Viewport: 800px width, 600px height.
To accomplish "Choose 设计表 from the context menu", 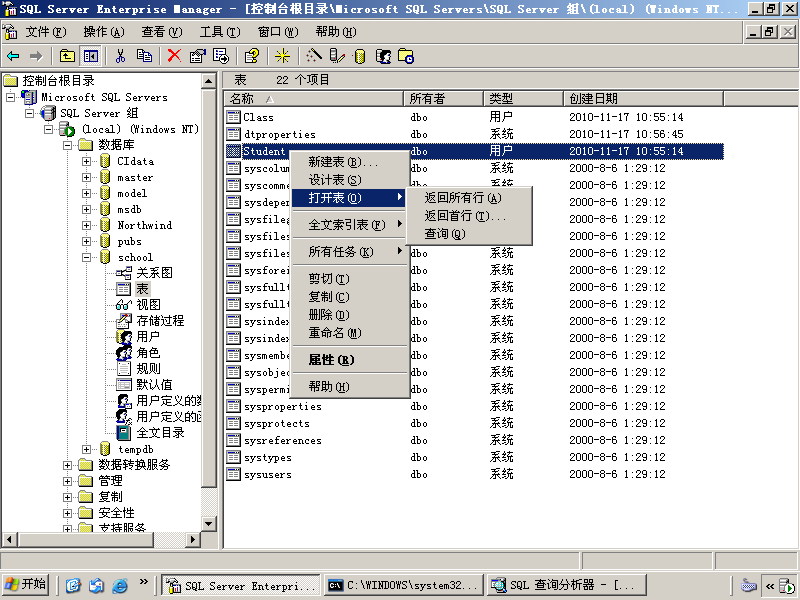I will (350, 180).
